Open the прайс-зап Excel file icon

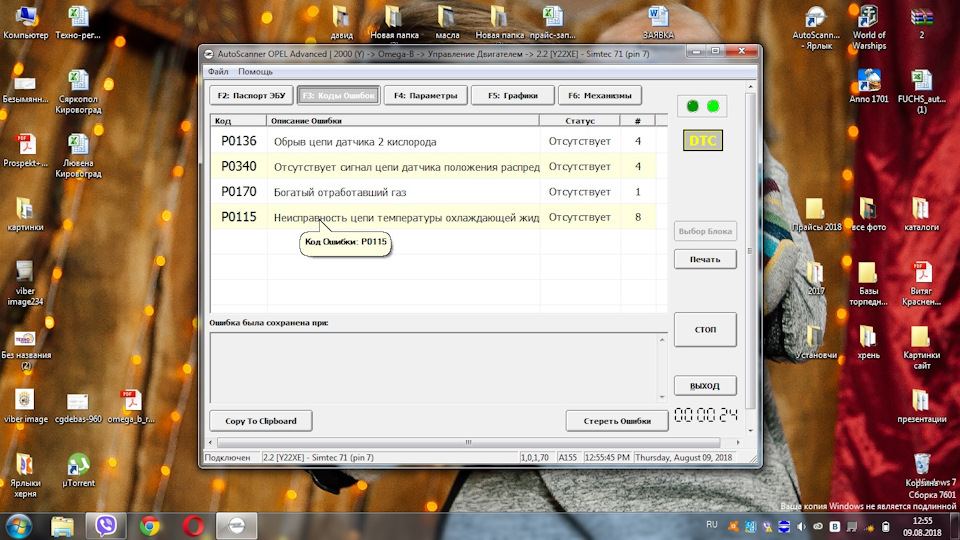552,21
